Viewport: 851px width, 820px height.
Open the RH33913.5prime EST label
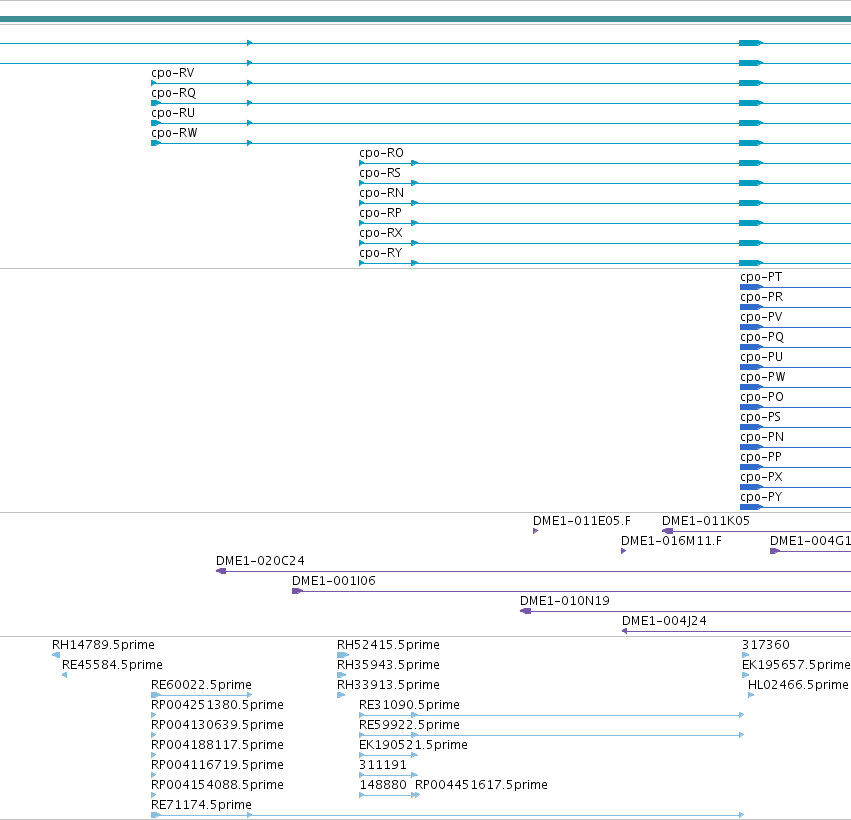click(x=388, y=685)
